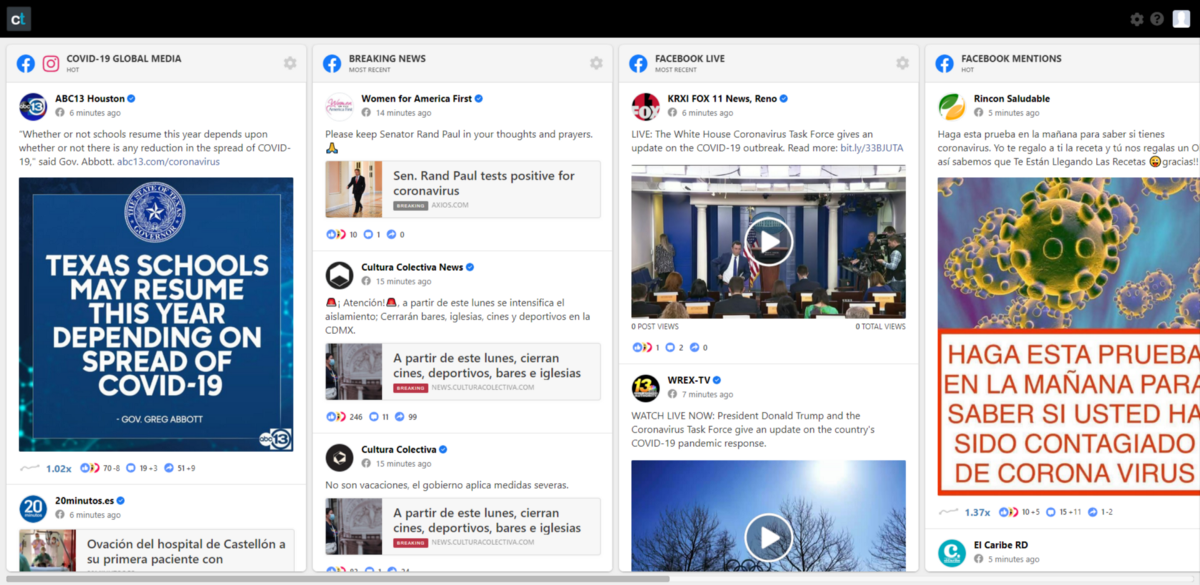
Task: Click Facebook icon in Facebook Mentions header
Action: tap(944, 64)
